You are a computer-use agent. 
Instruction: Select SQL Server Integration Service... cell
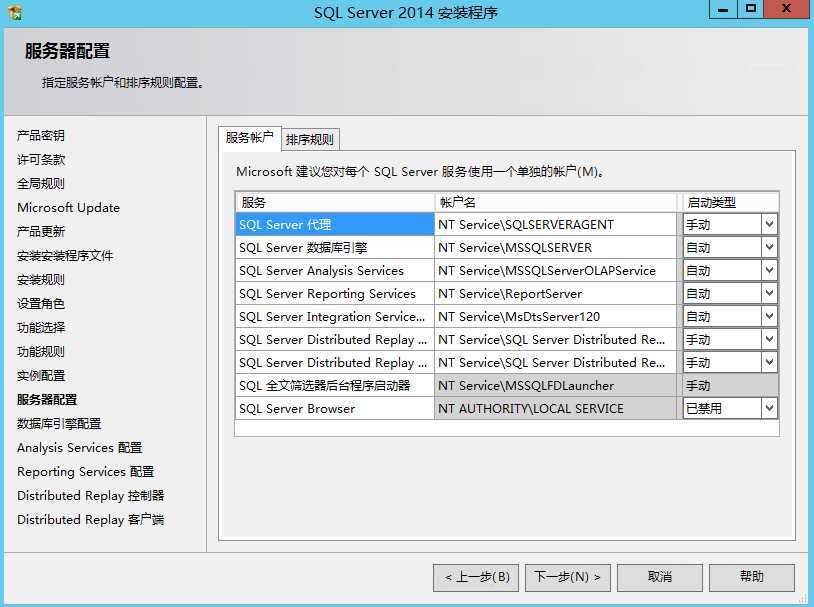click(335, 316)
